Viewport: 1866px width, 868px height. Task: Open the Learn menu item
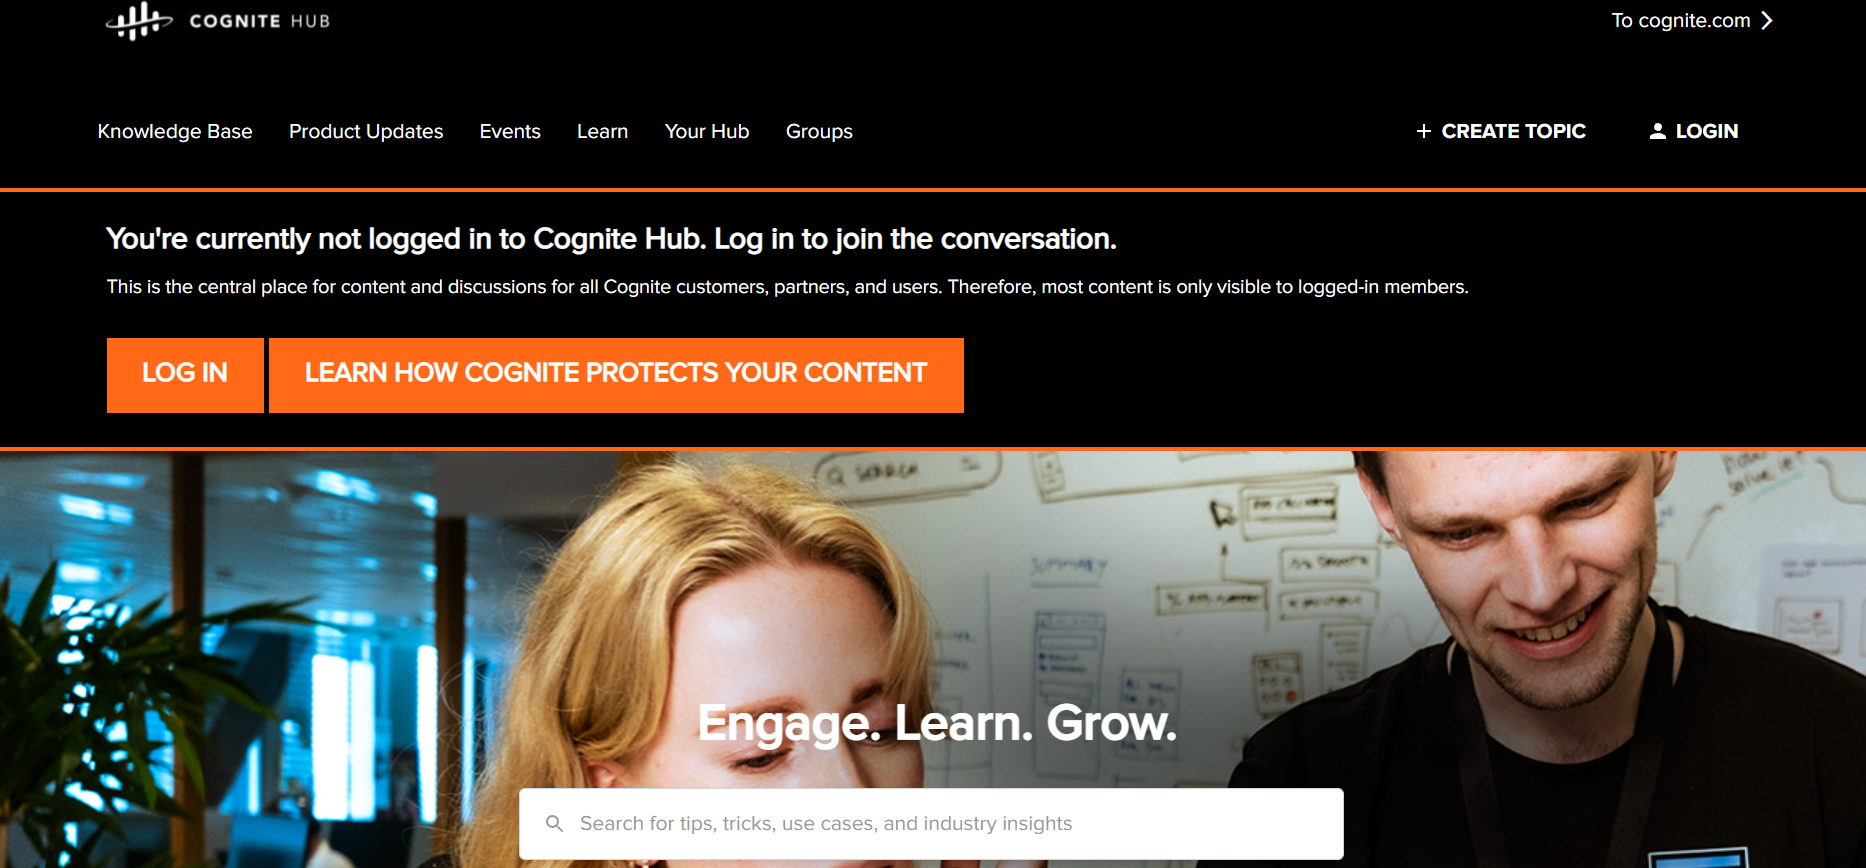[x=602, y=131]
